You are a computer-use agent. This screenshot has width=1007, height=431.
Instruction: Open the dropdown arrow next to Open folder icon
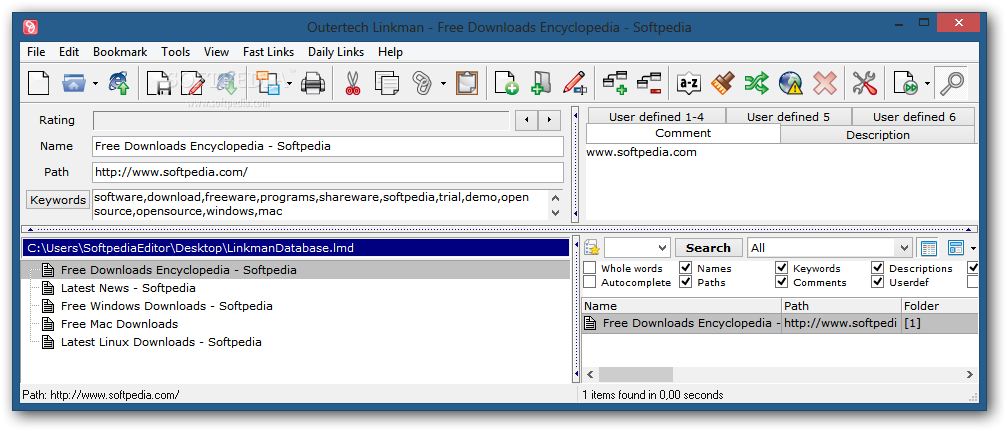coord(96,84)
